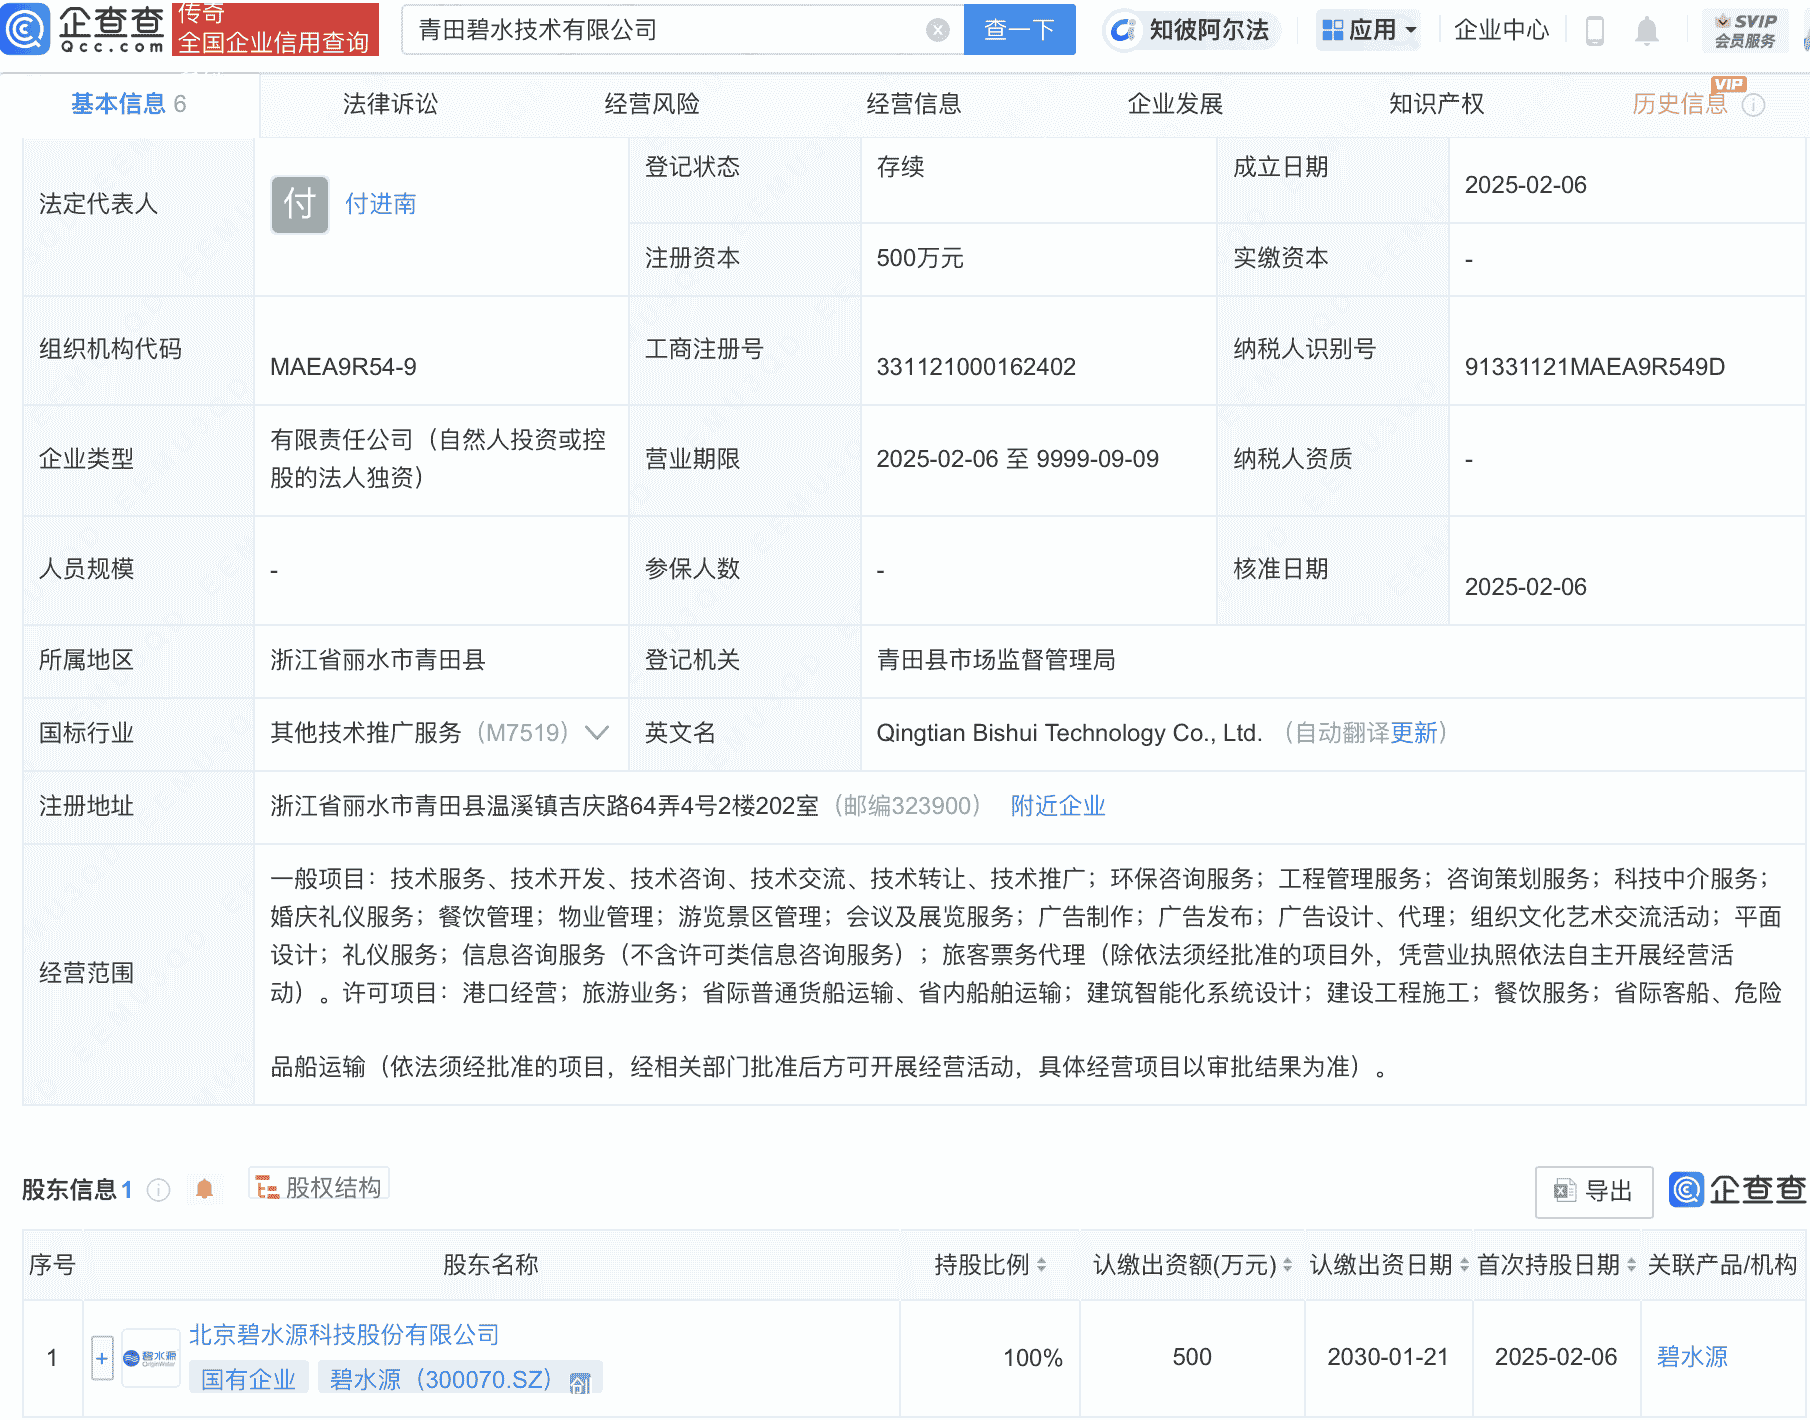The image size is (1810, 1420).
Task: Clear the search box using the X icon
Action: coord(937,29)
